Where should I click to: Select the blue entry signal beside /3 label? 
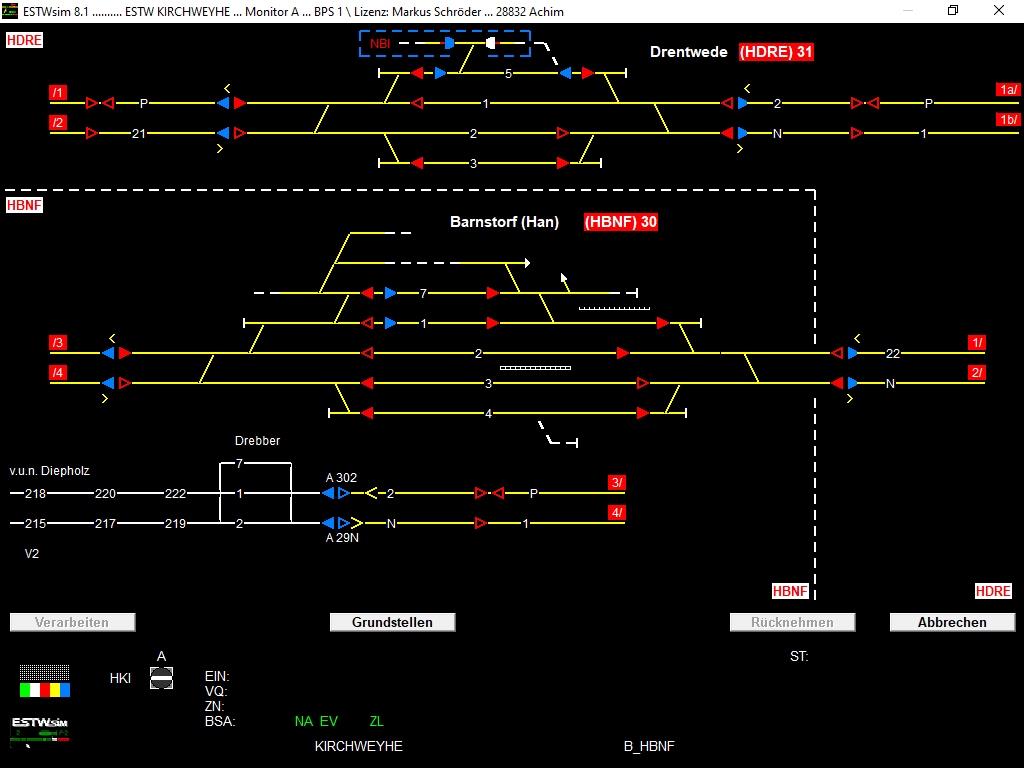(108, 353)
